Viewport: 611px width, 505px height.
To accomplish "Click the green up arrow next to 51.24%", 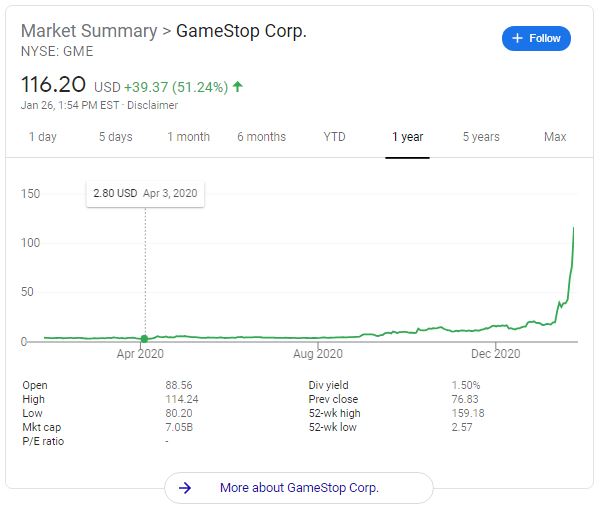I will [238, 87].
